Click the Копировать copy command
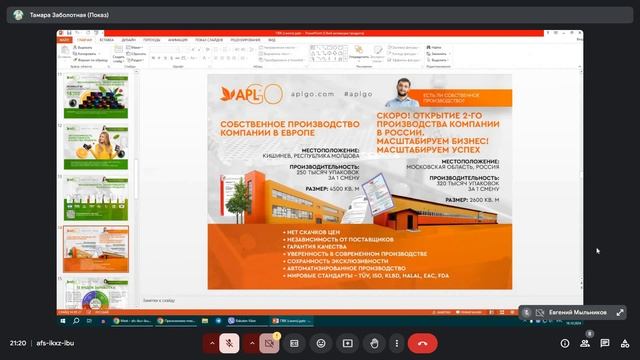 point(85,53)
